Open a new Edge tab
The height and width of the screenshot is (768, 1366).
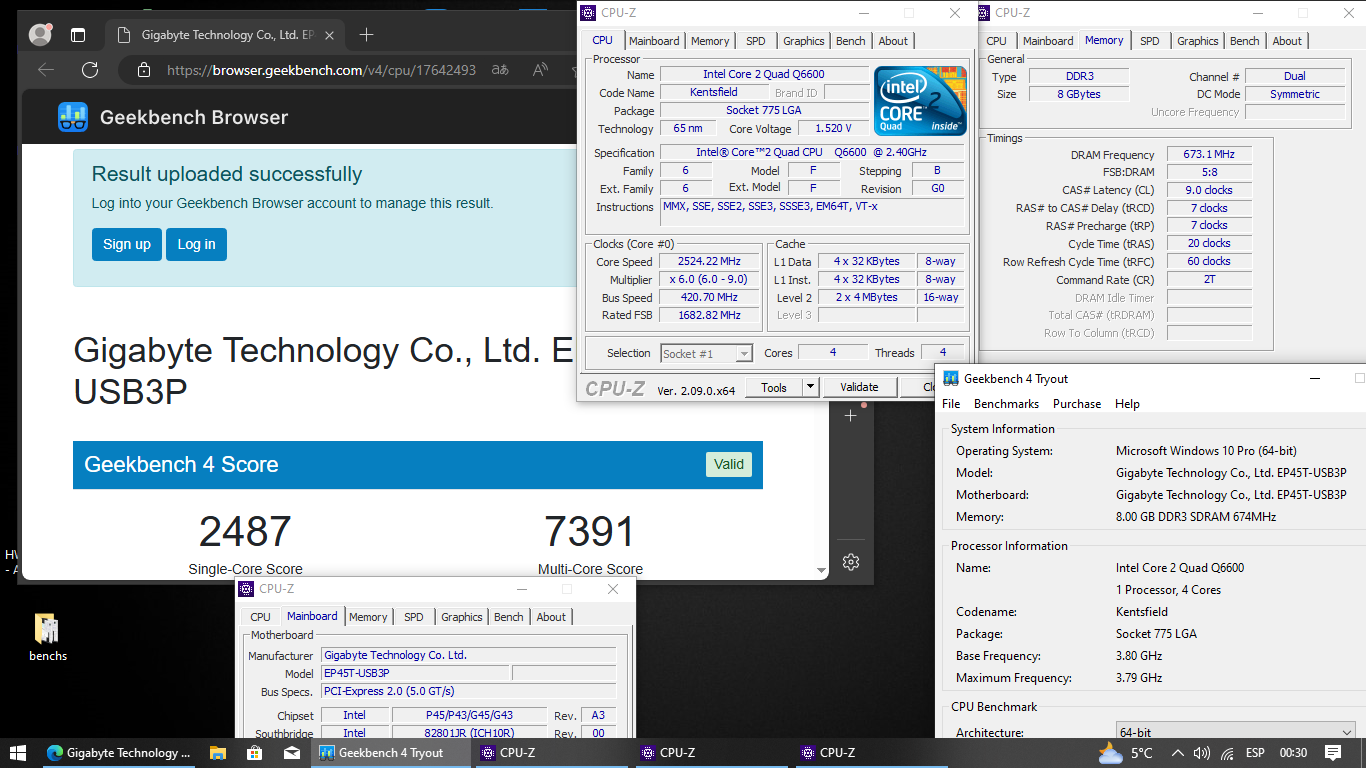pyautogui.click(x=366, y=35)
